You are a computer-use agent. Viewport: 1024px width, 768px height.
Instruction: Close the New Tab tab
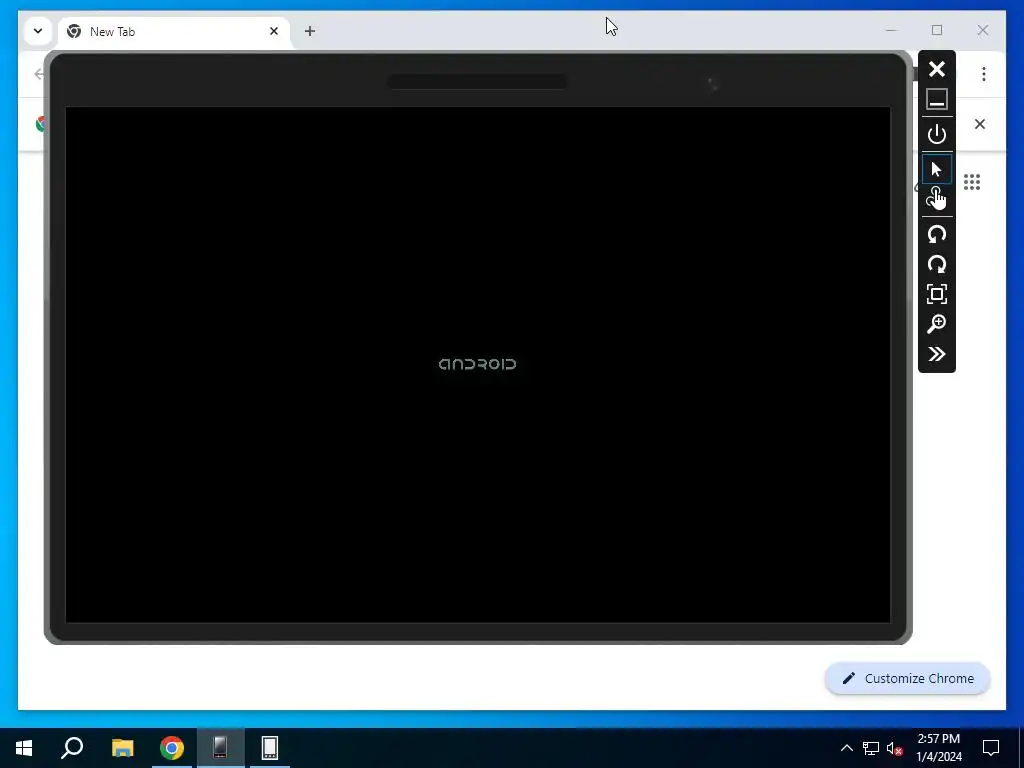click(x=274, y=31)
